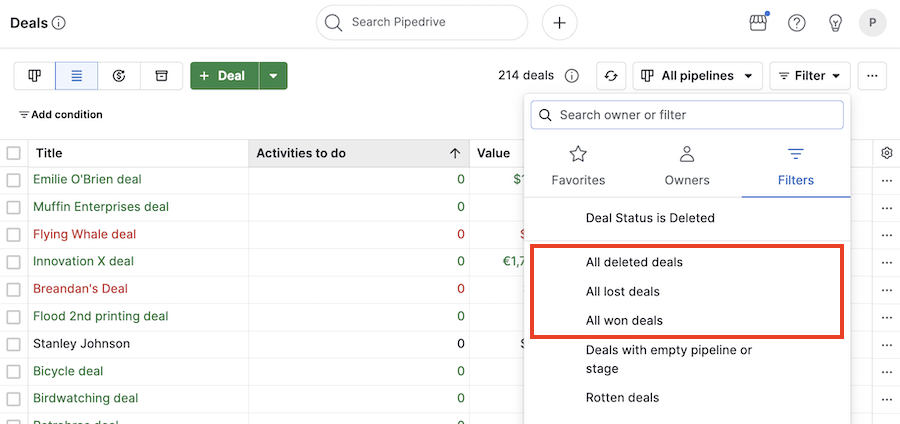This screenshot has height=424, width=900.
Task: Open the archive view icon
Action: coord(161,76)
